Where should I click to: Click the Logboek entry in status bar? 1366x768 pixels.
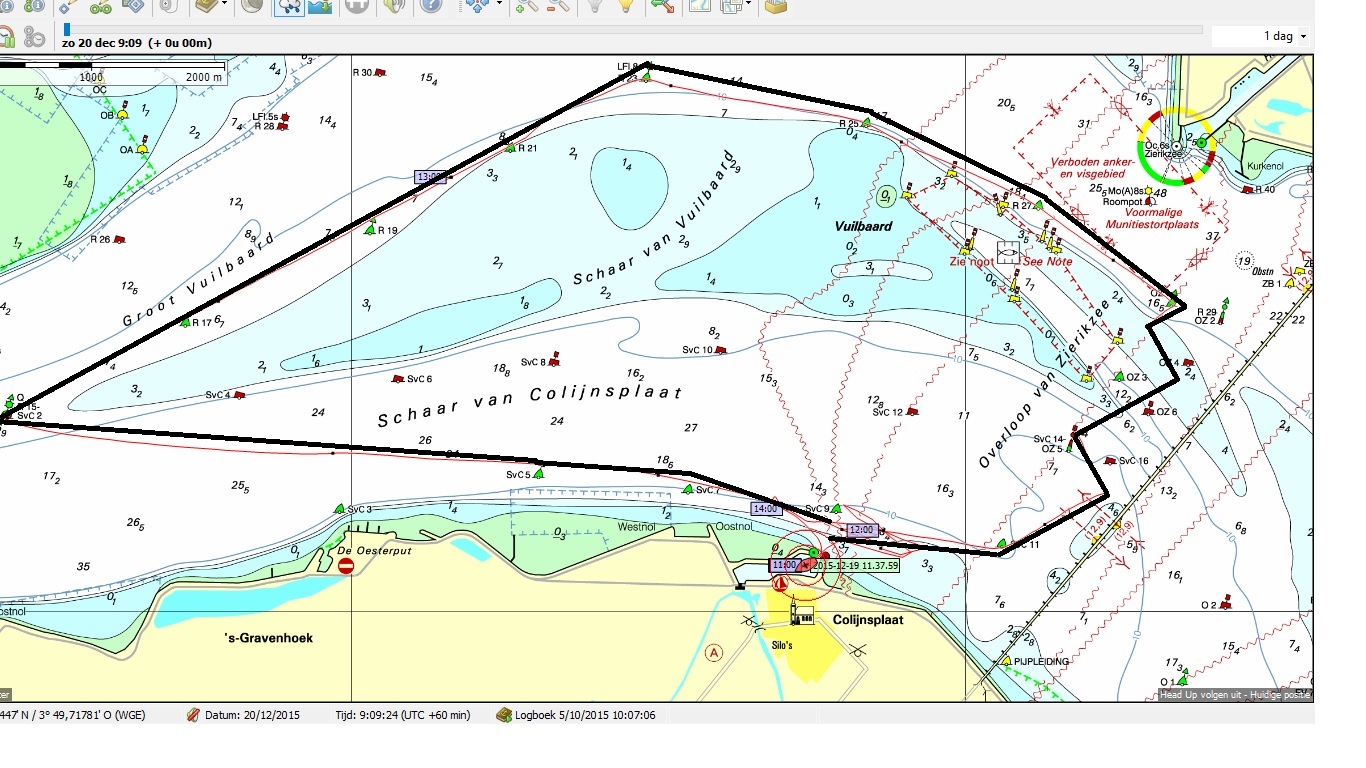point(577,715)
